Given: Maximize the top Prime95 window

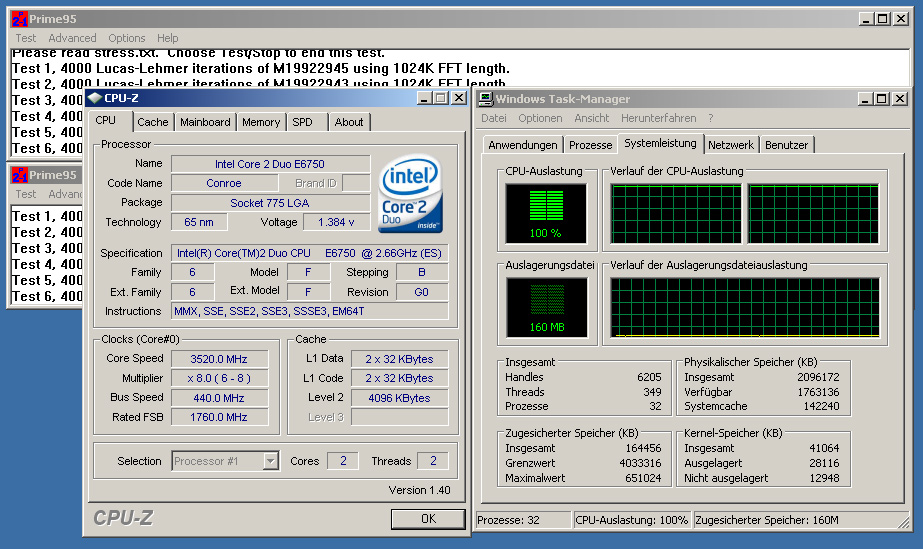Looking at the screenshot, I should point(883,19).
